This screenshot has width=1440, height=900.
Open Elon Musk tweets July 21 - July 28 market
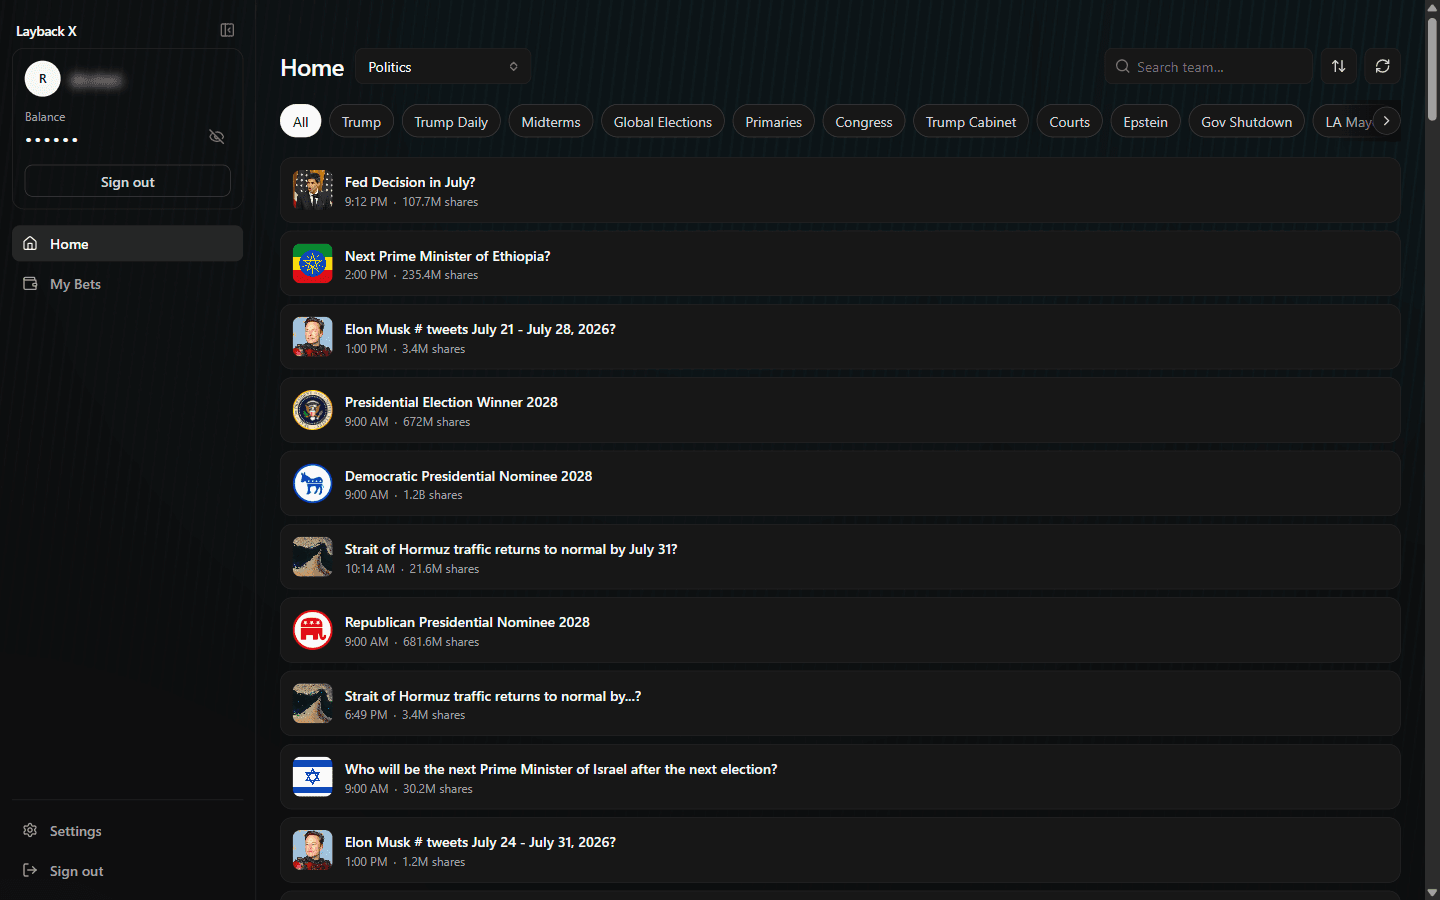840,337
